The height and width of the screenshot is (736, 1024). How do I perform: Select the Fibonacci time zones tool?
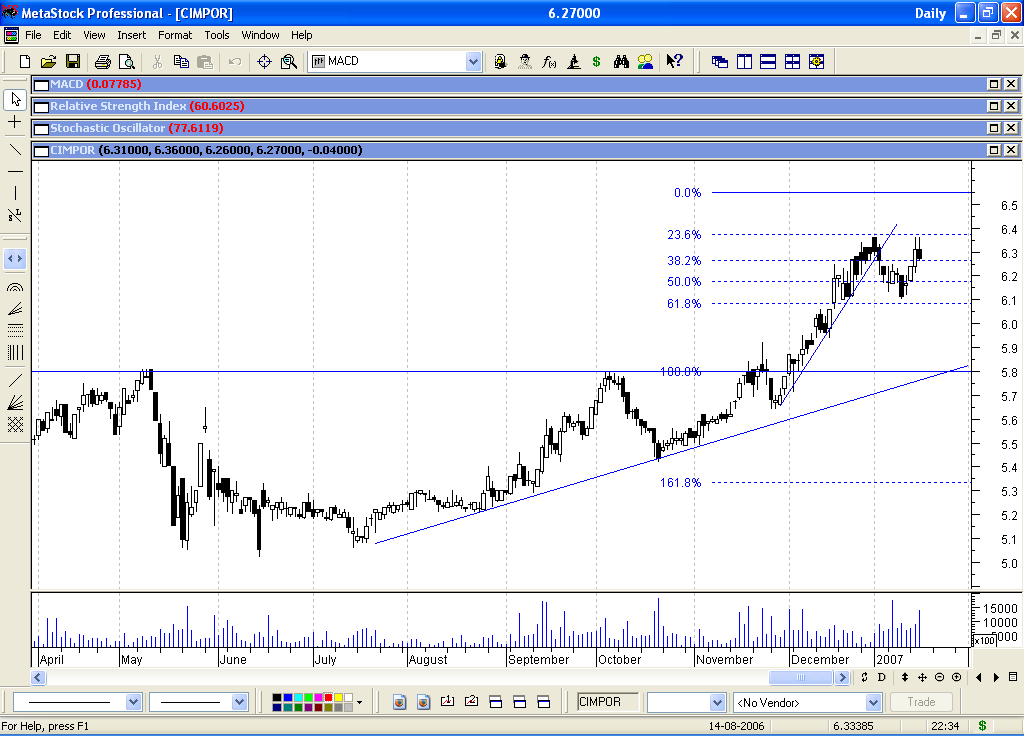pyautogui.click(x=15, y=353)
